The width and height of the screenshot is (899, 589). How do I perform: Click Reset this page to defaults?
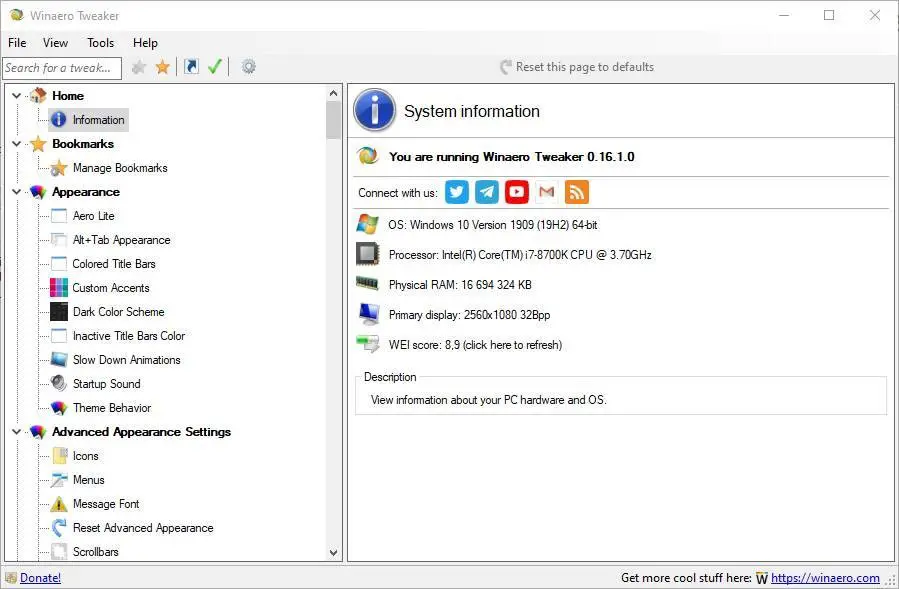click(x=577, y=67)
